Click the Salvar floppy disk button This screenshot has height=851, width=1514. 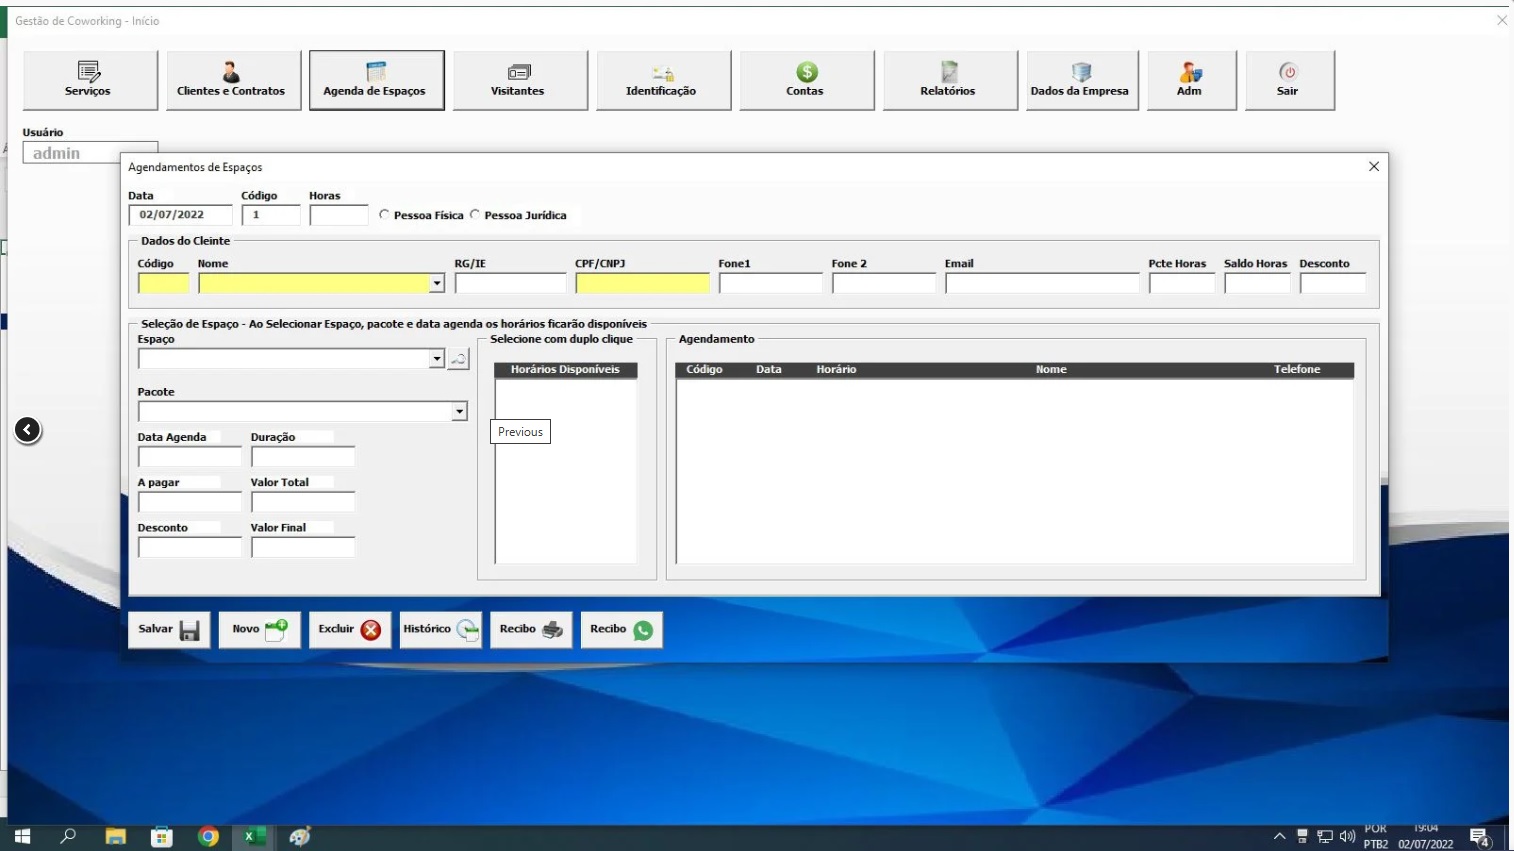(169, 630)
